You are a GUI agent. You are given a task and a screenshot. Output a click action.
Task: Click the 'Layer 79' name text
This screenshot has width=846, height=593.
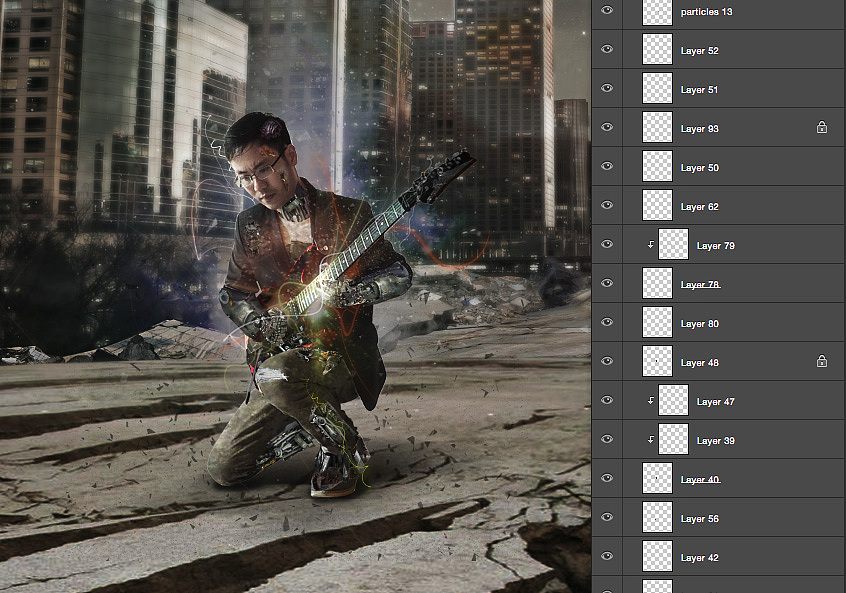pos(715,246)
